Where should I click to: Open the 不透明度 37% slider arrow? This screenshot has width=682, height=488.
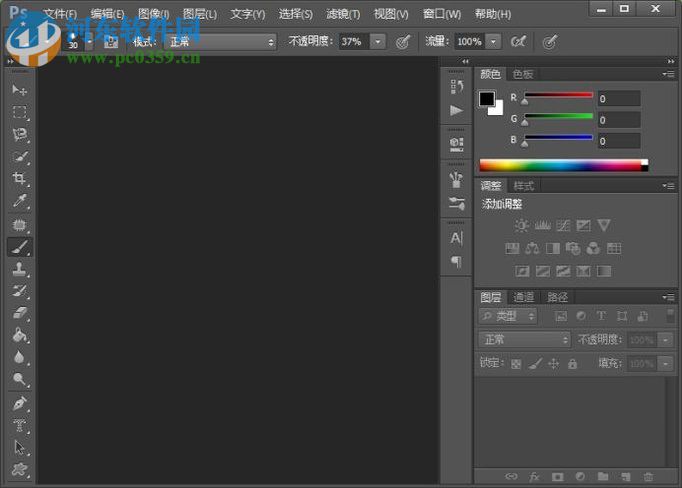[377, 42]
